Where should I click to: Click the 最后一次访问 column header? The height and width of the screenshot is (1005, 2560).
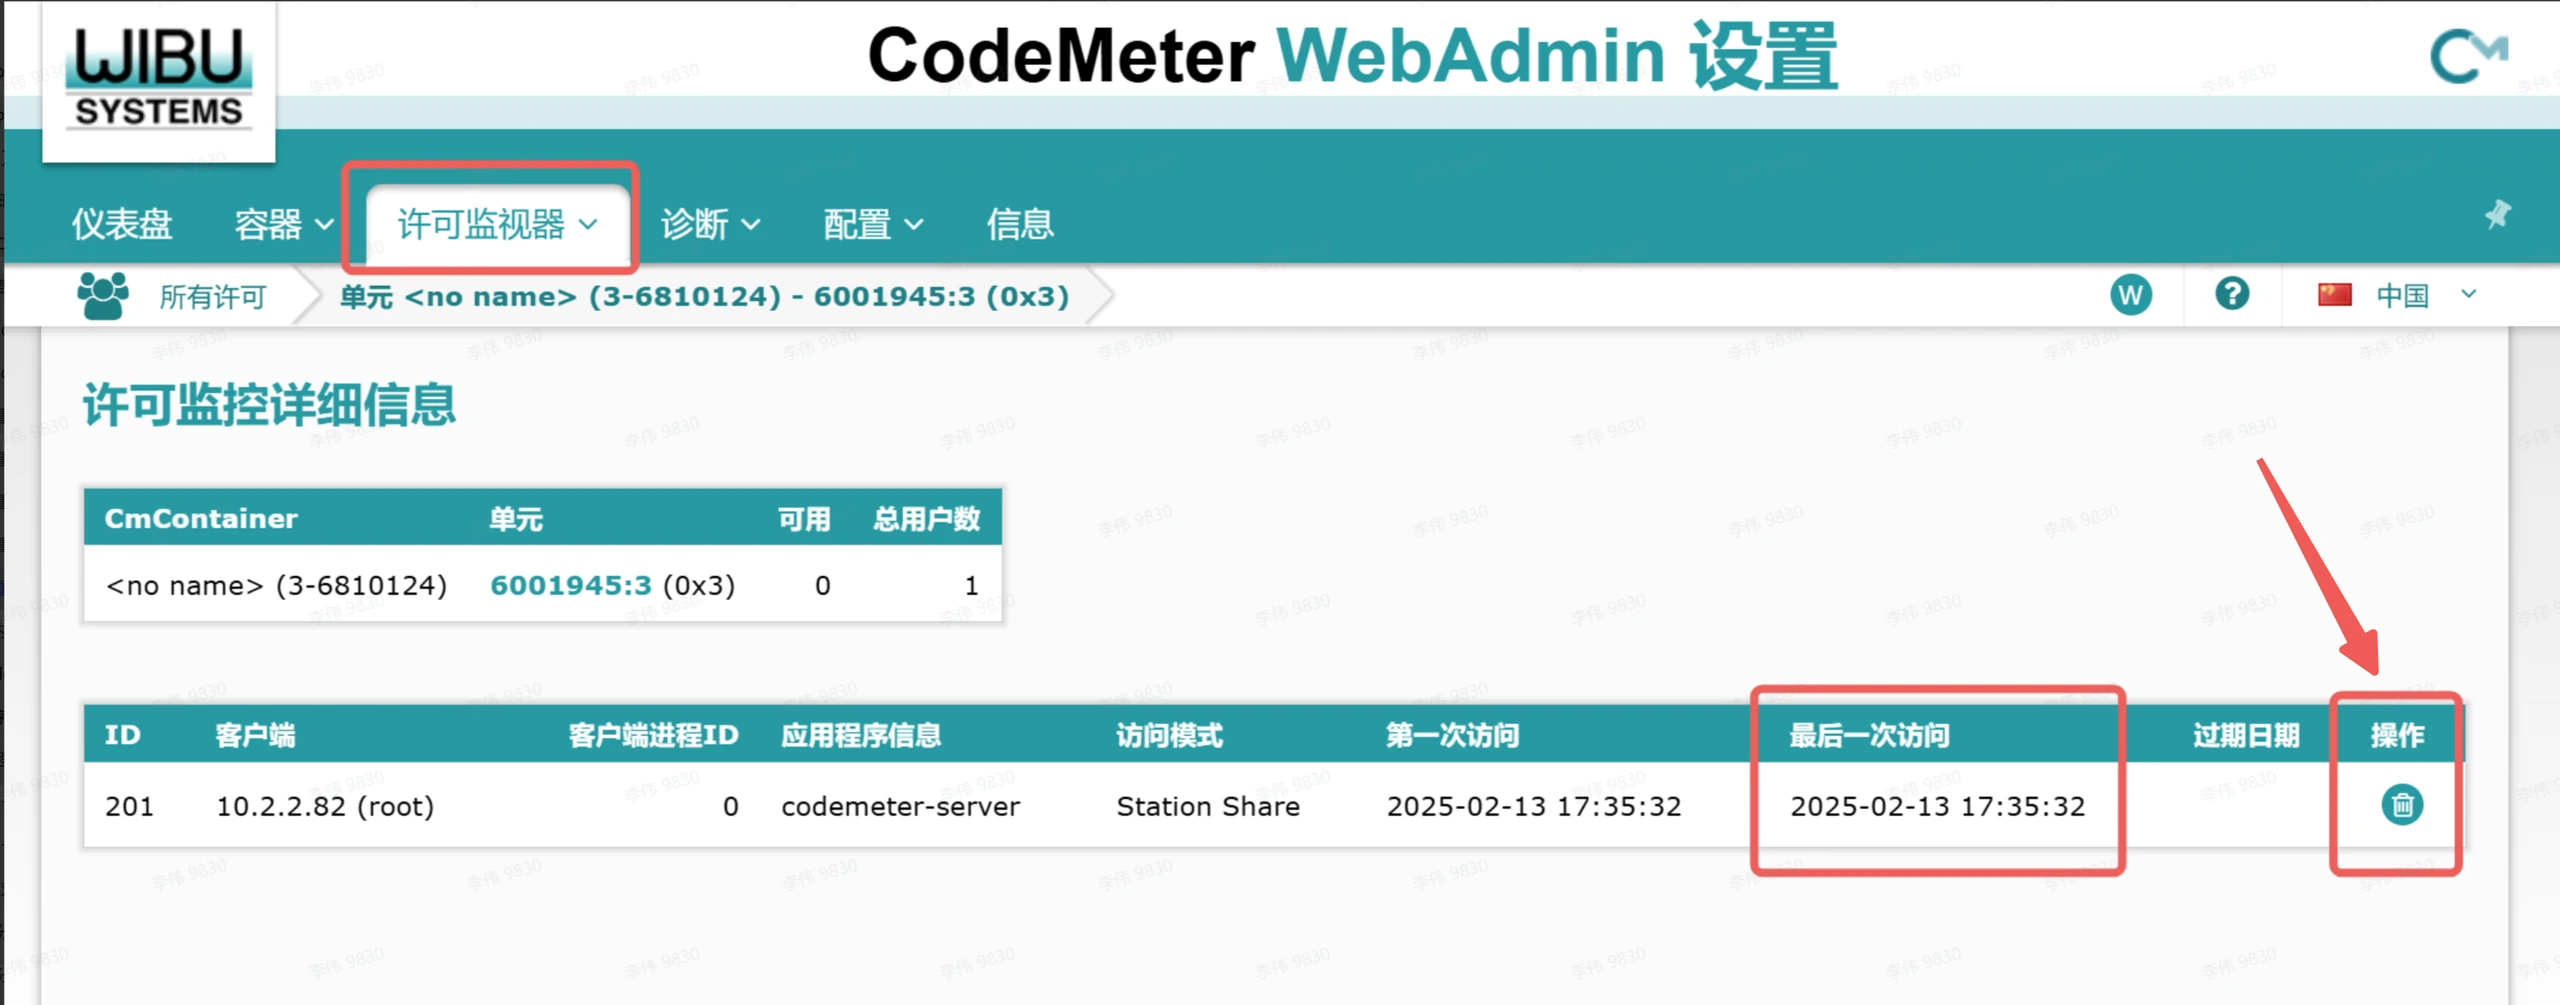pos(1869,736)
